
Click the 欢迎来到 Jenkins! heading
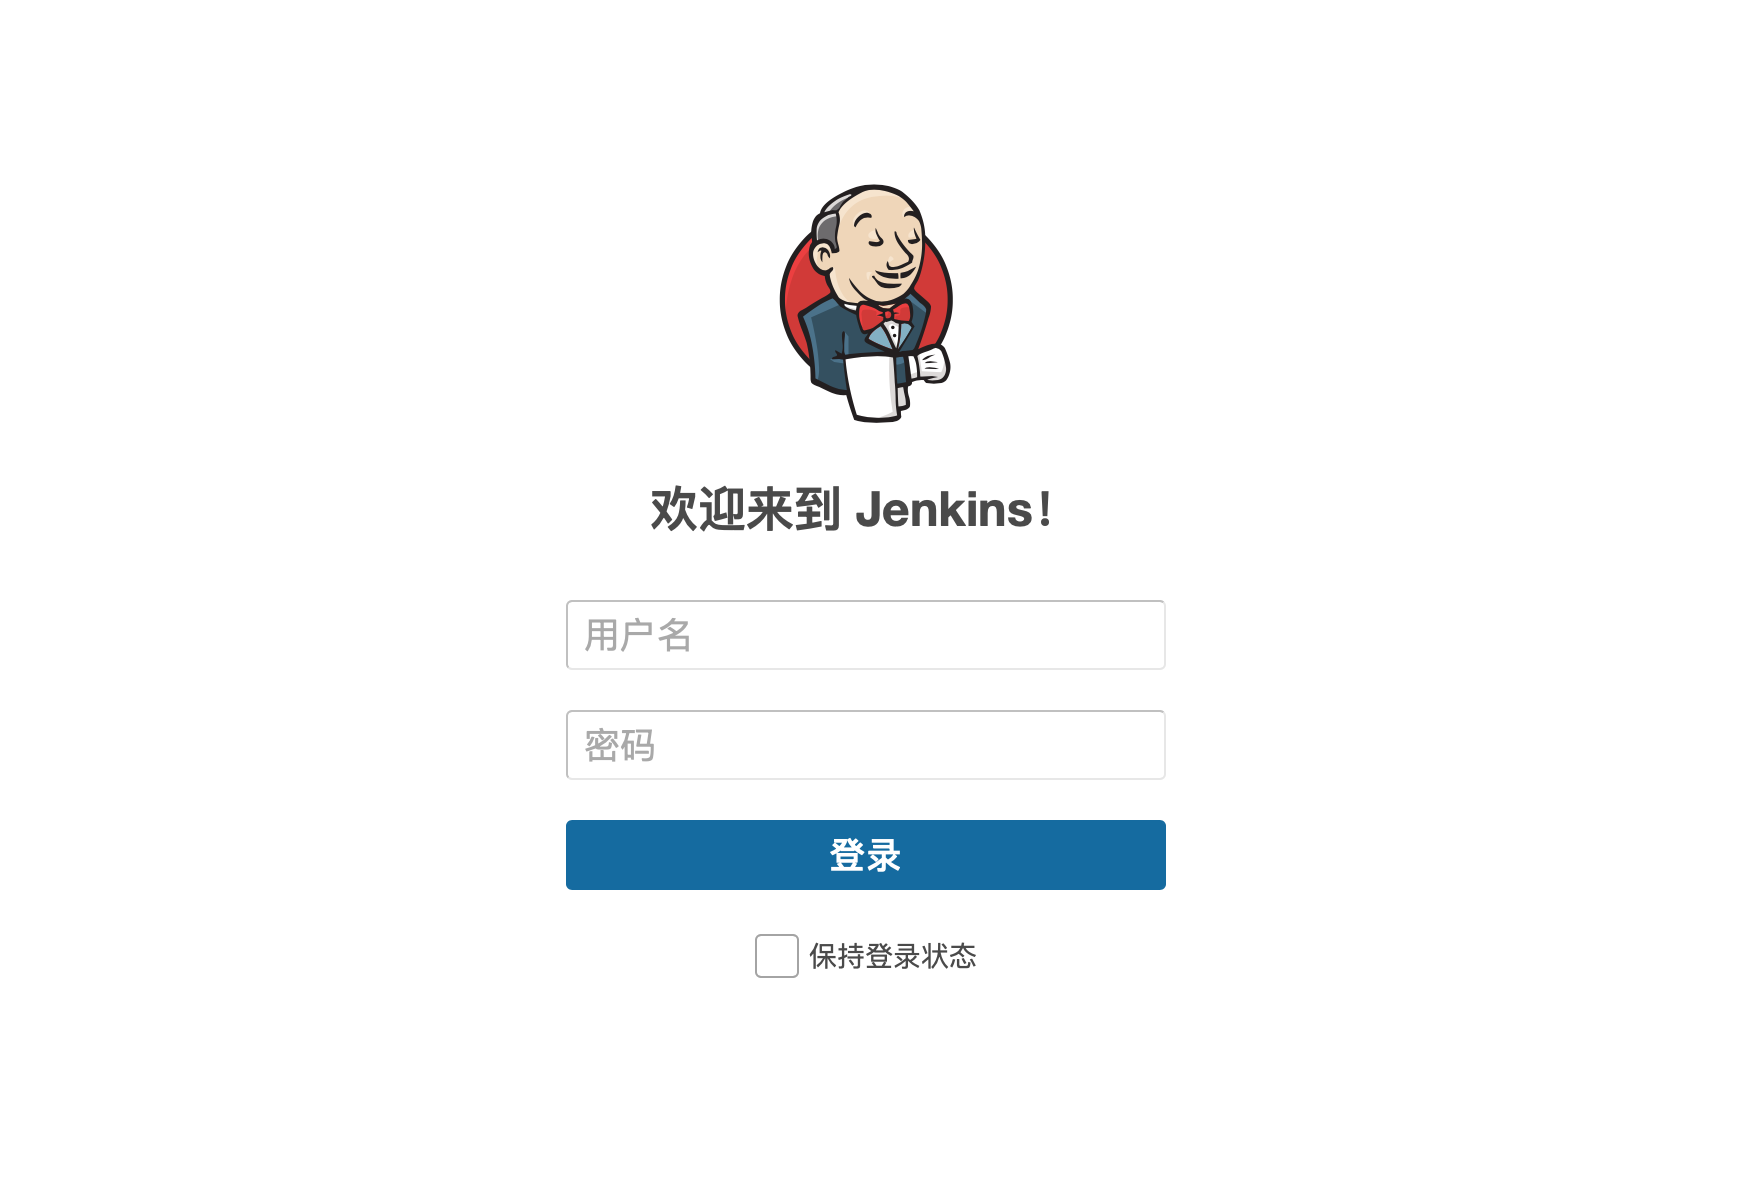[x=851, y=509]
